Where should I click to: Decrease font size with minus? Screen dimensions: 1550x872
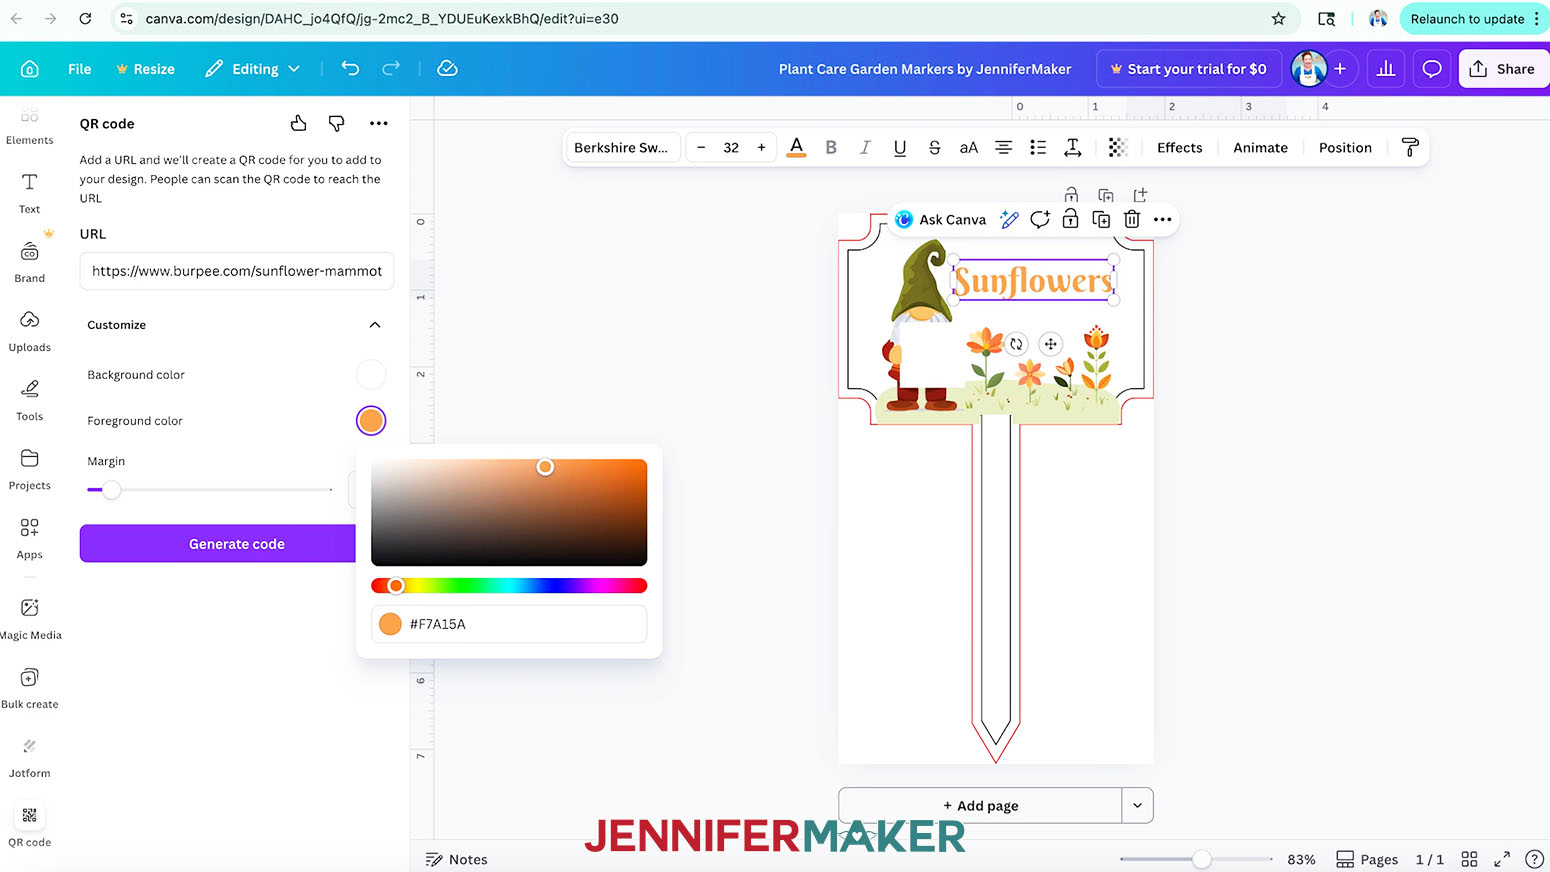point(701,147)
